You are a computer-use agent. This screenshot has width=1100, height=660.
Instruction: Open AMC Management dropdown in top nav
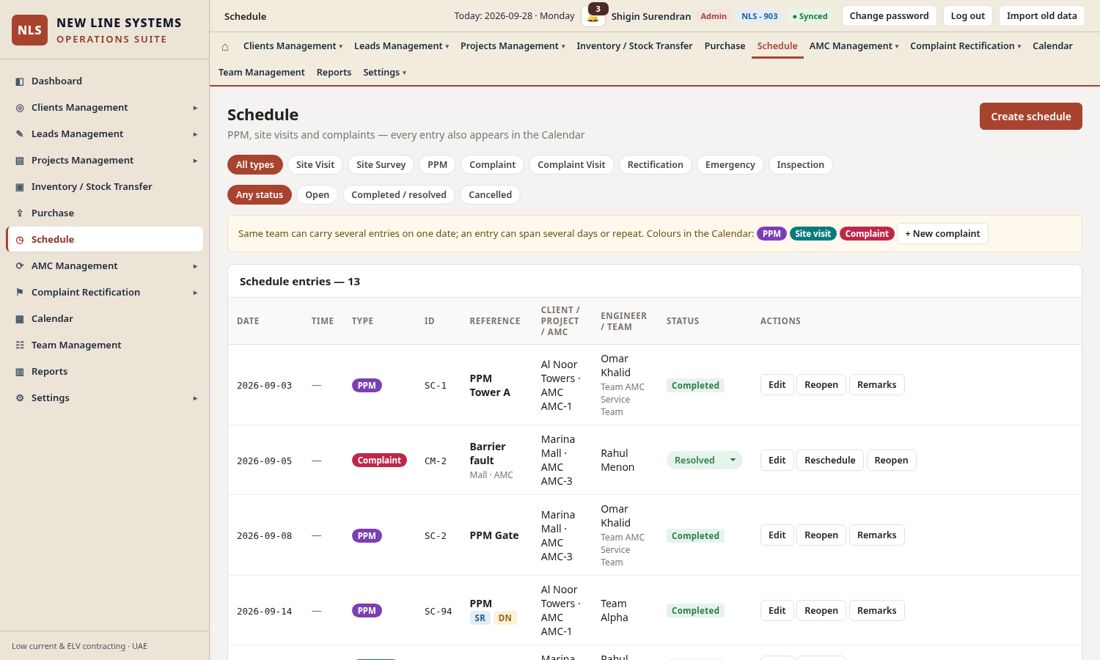(x=854, y=46)
